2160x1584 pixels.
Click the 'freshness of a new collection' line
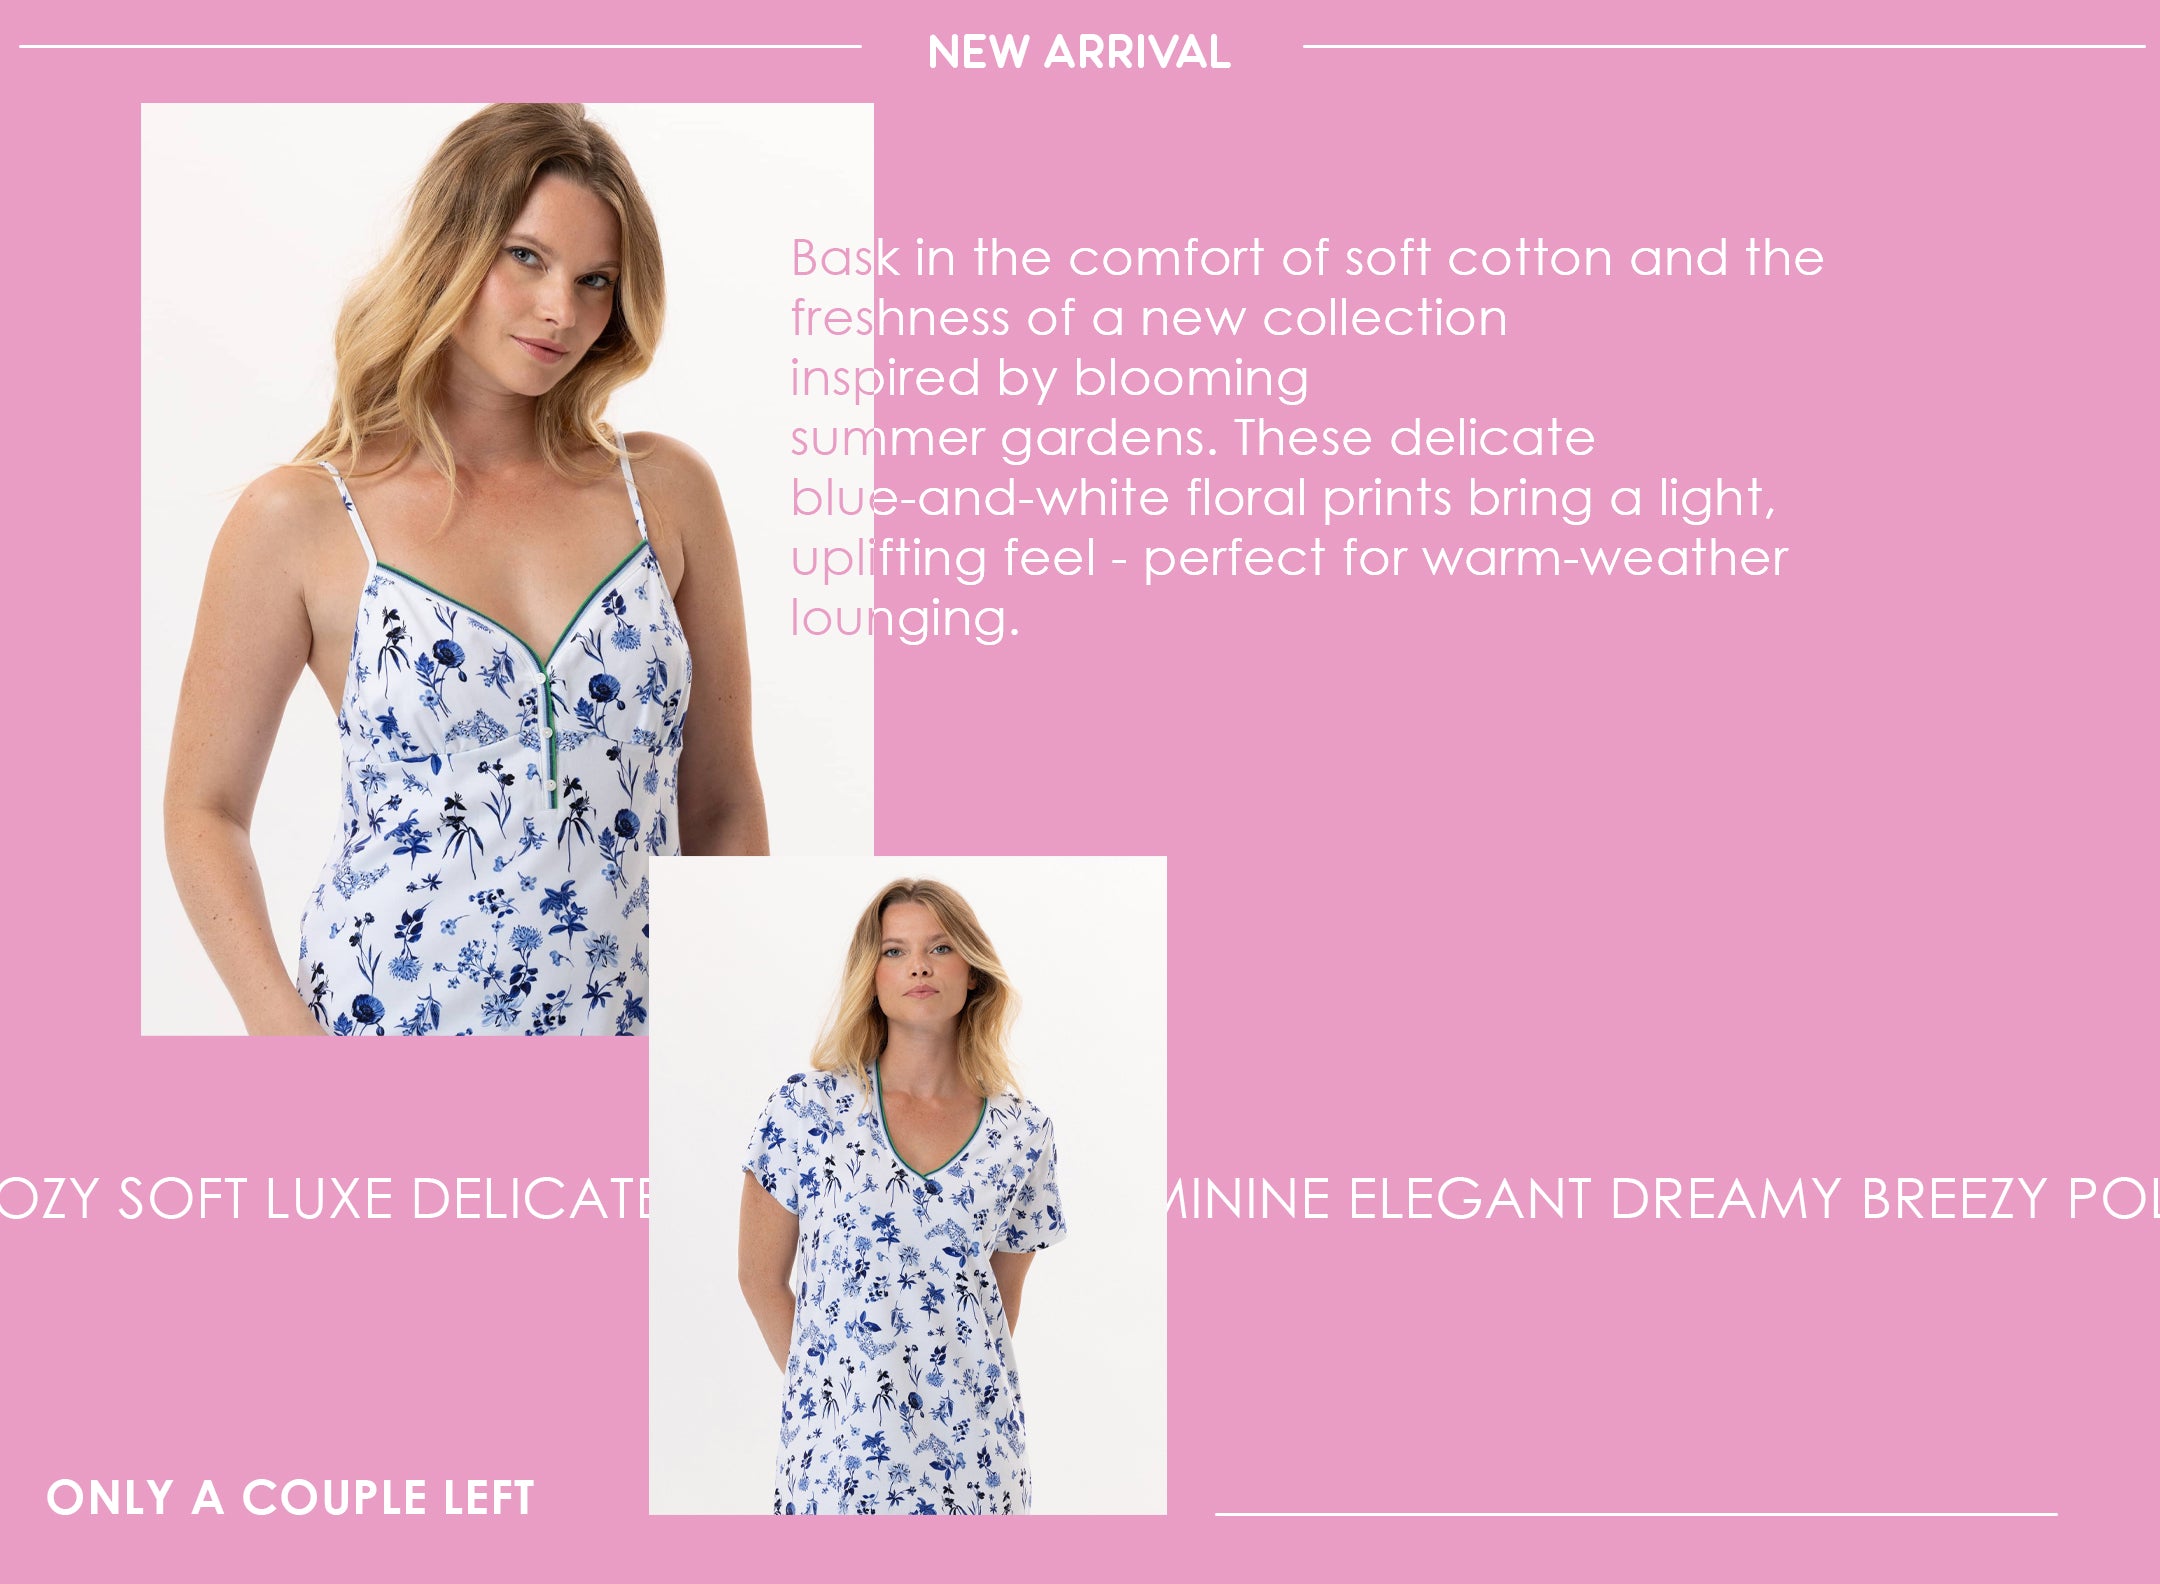[x=1149, y=318]
